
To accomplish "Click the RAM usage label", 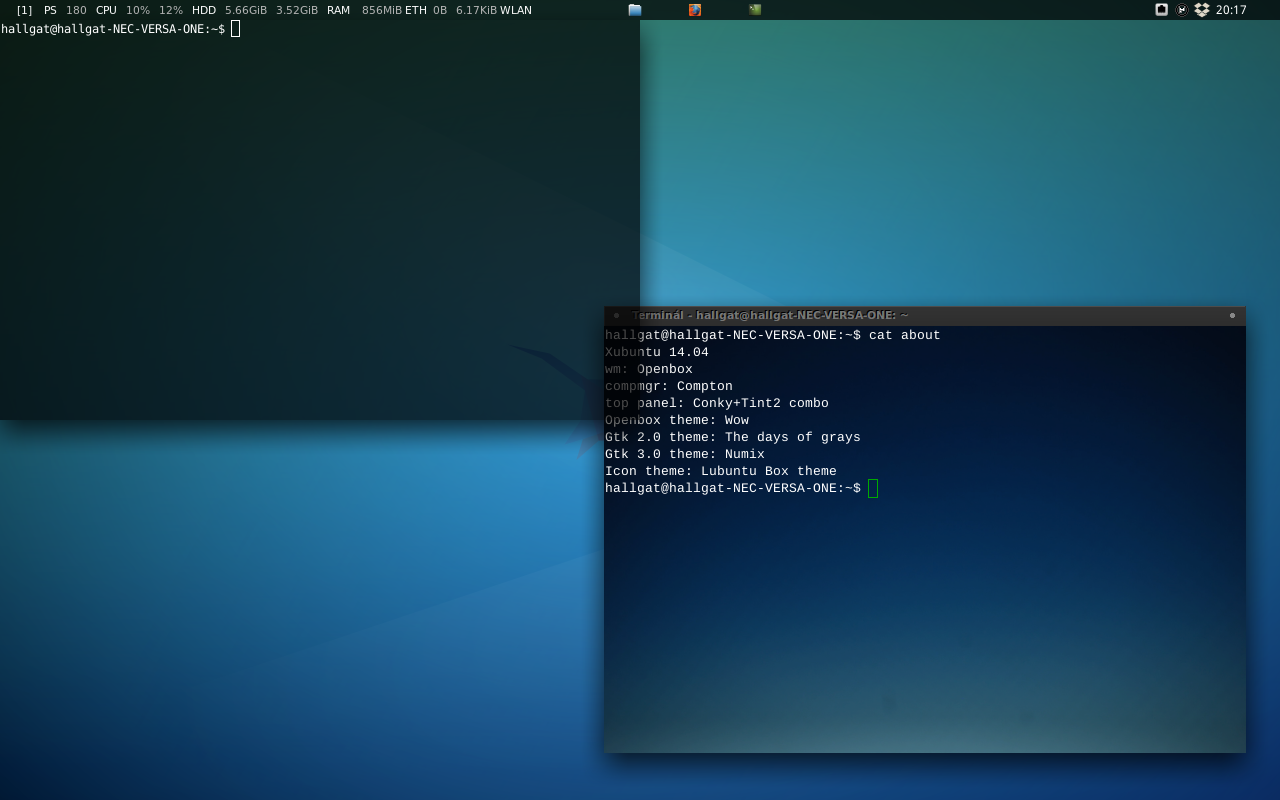I will (x=338, y=10).
